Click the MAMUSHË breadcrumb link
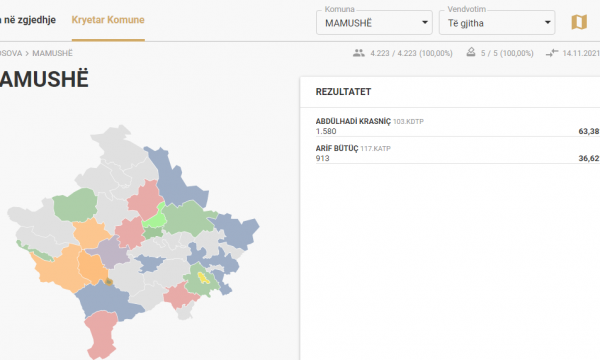This screenshot has height=360, width=600. 52,53
